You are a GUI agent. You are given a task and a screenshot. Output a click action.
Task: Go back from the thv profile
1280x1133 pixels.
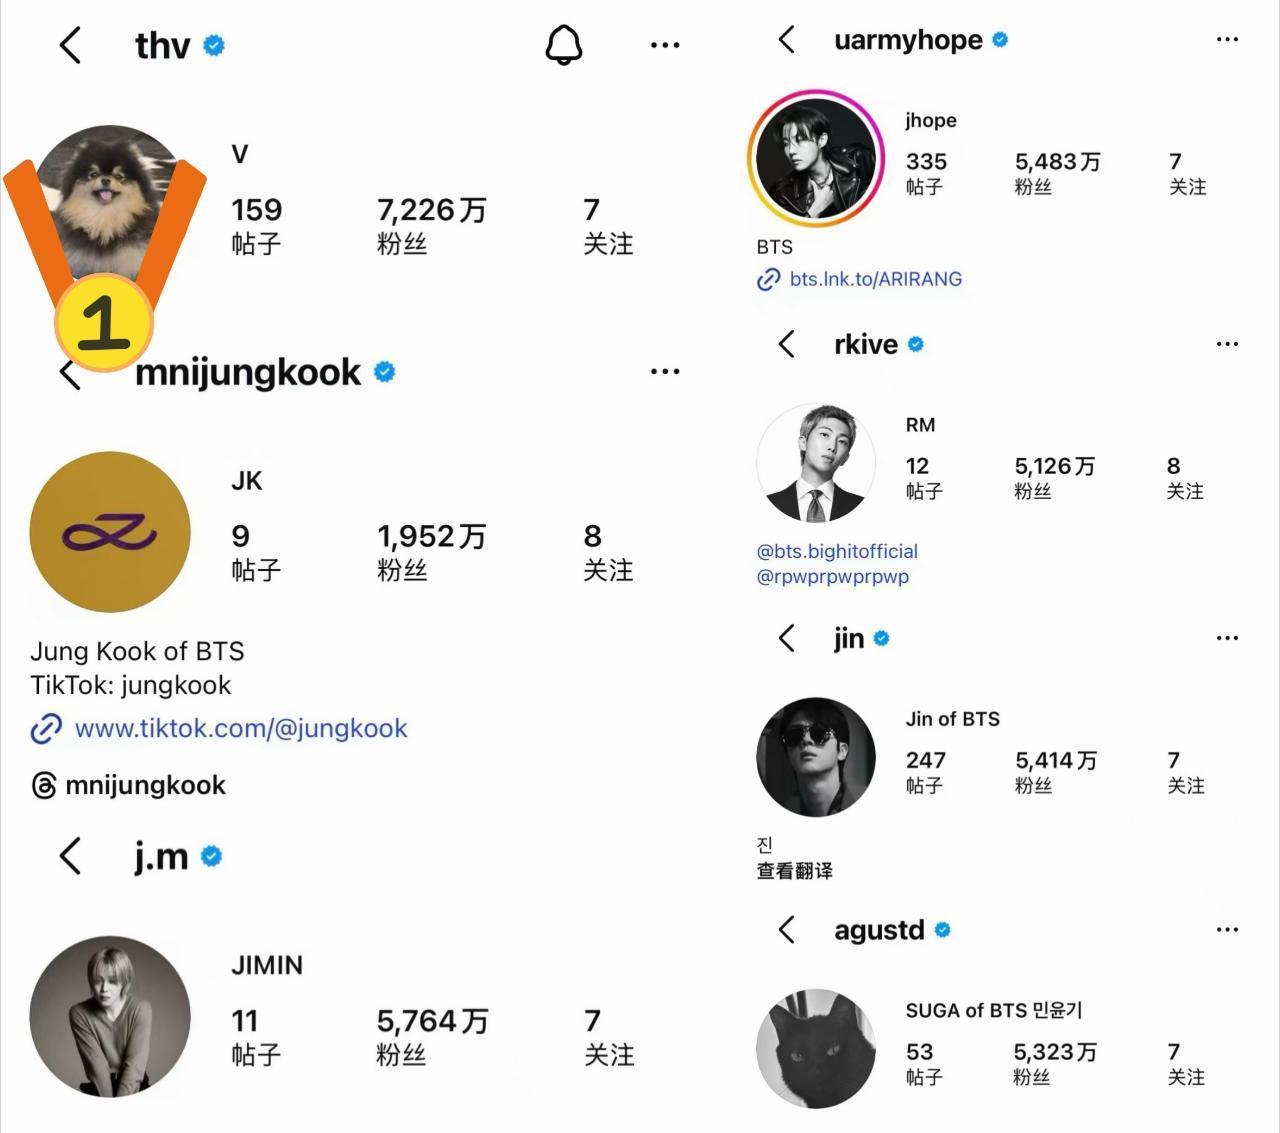(x=70, y=45)
